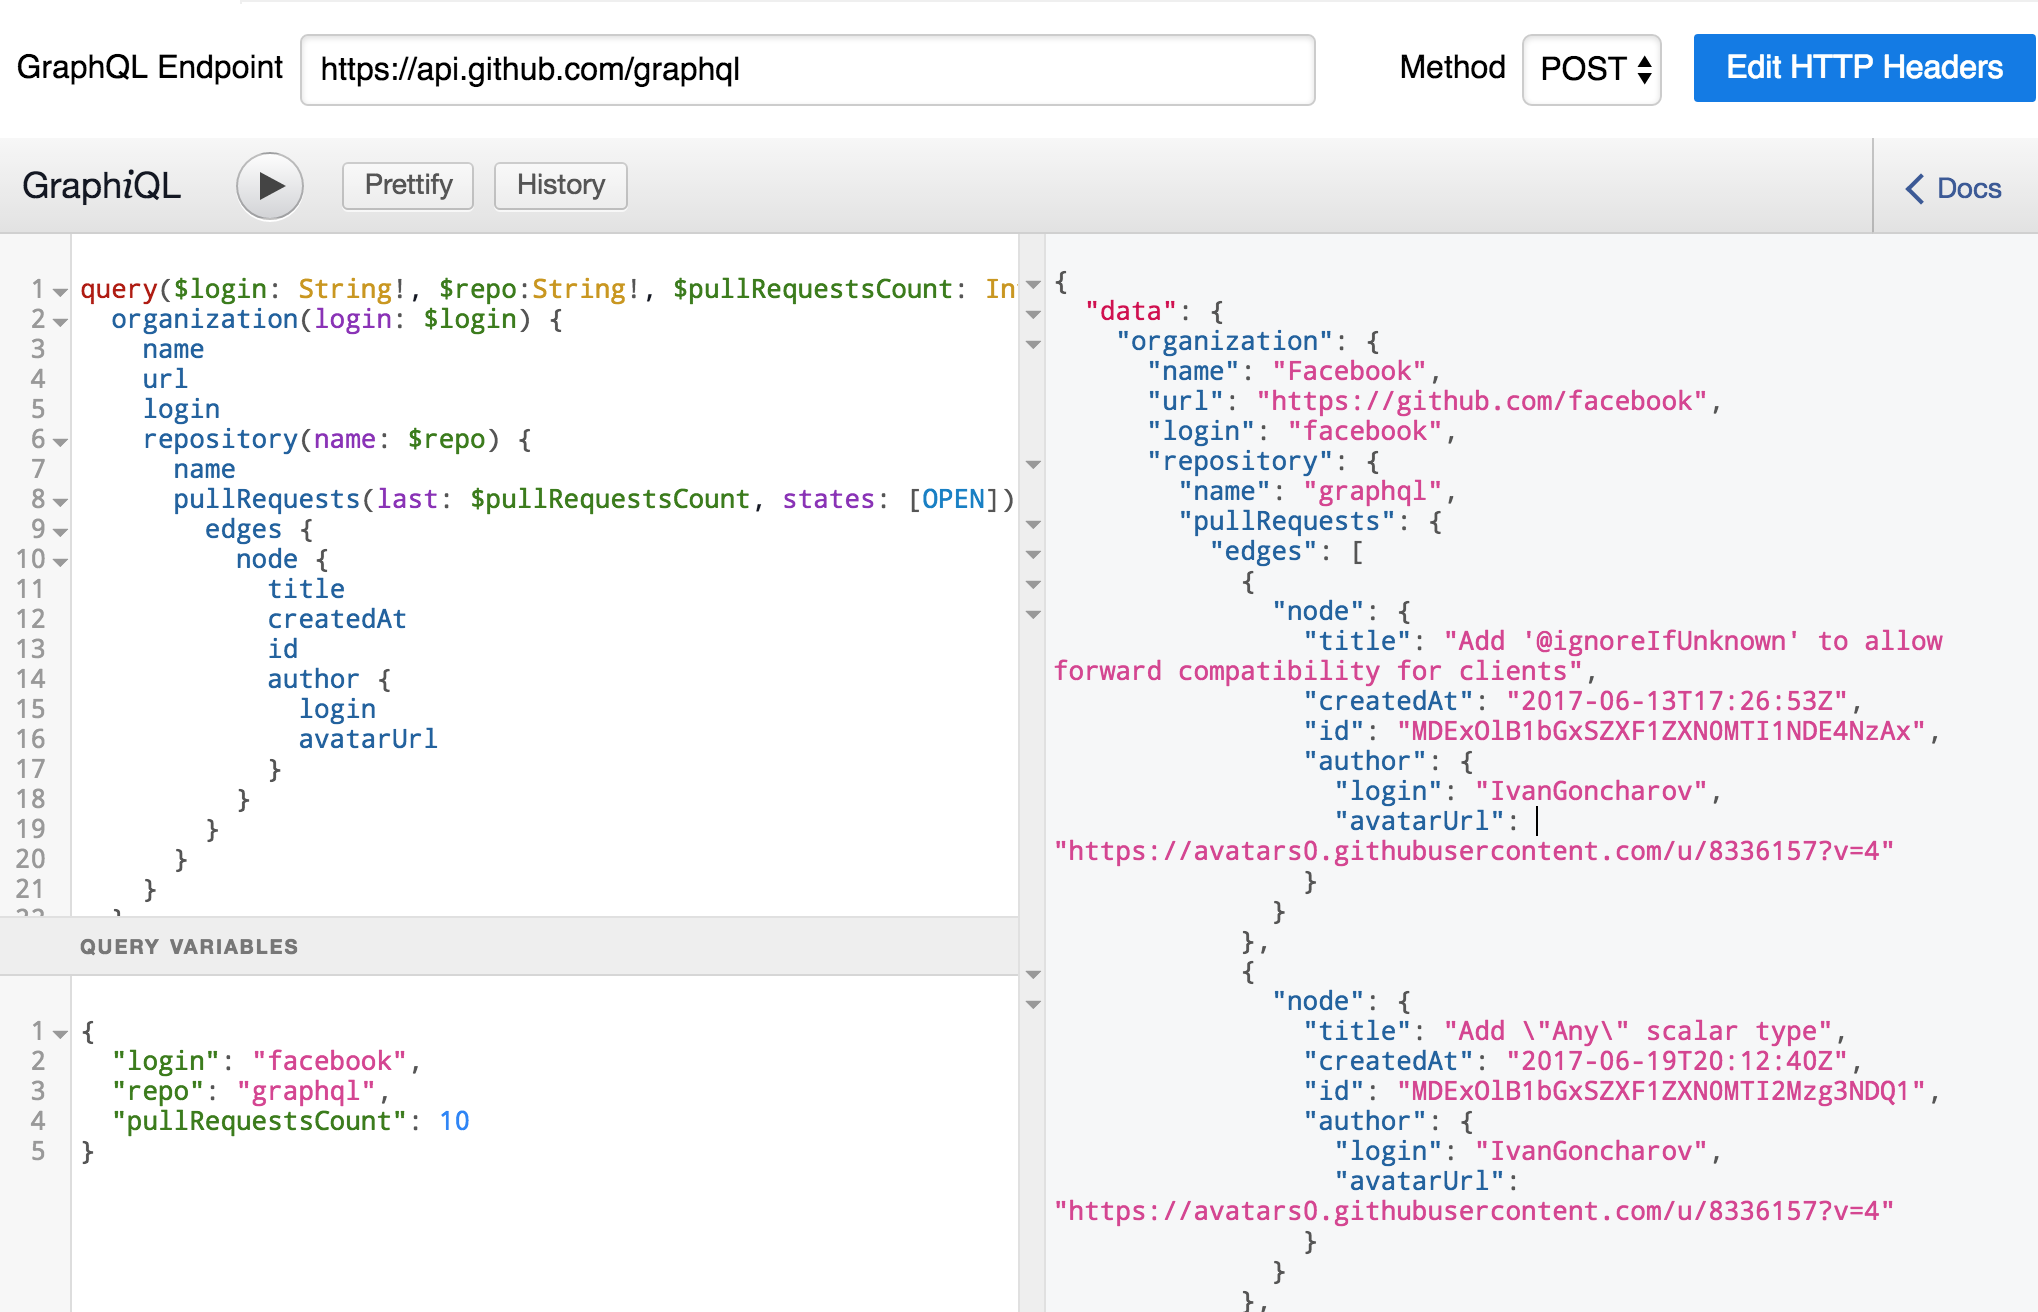This screenshot has width=2038, height=1312.
Task: Collapse query fold arrow on line 1
Action: [60, 291]
